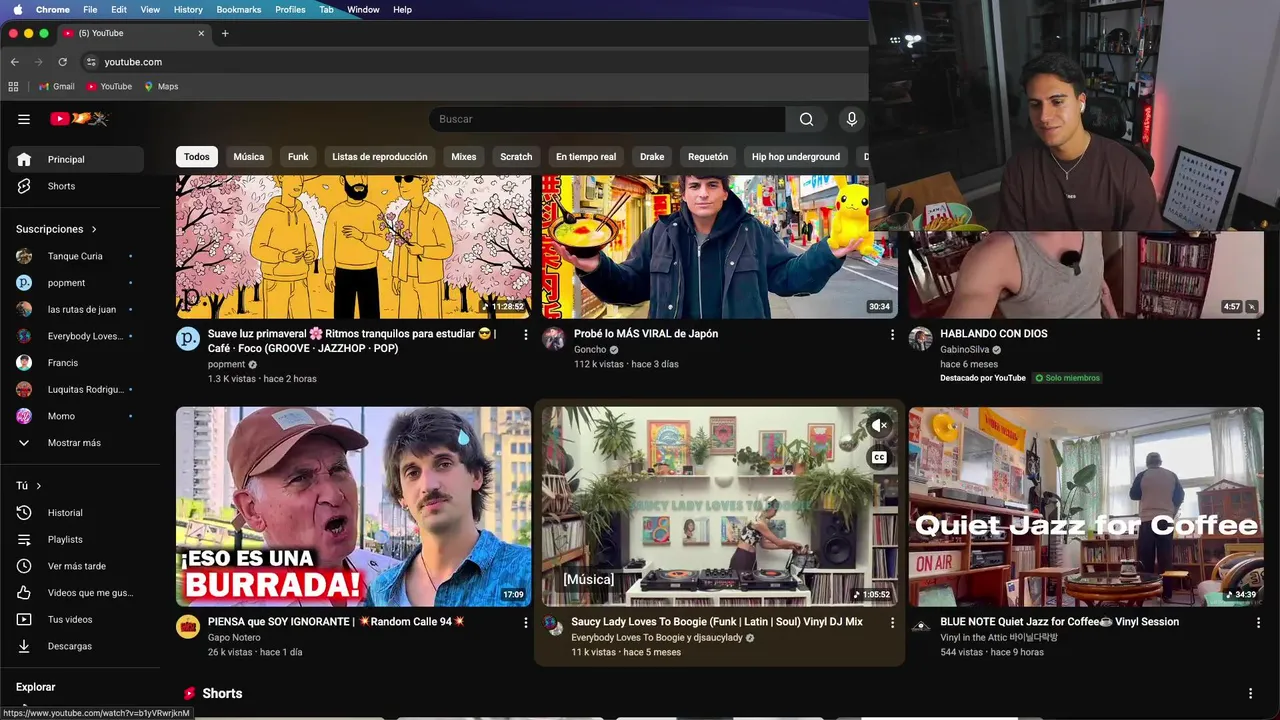Expand the Tú section header

coord(29,486)
